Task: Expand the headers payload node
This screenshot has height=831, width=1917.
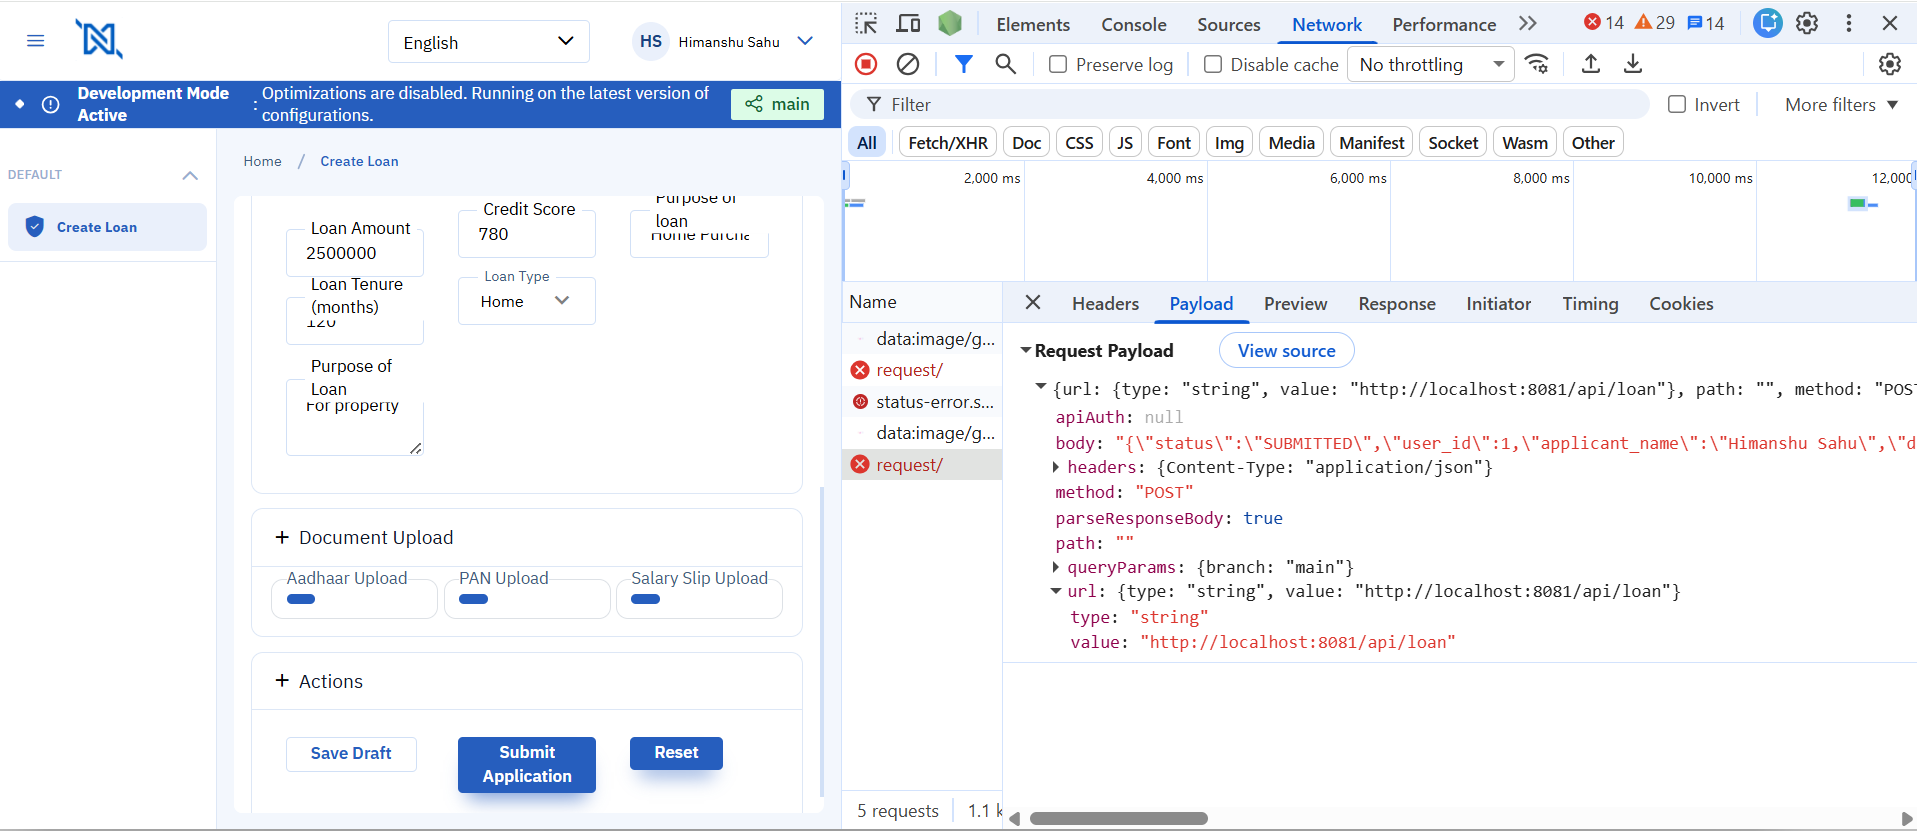Action: [1056, 467]
